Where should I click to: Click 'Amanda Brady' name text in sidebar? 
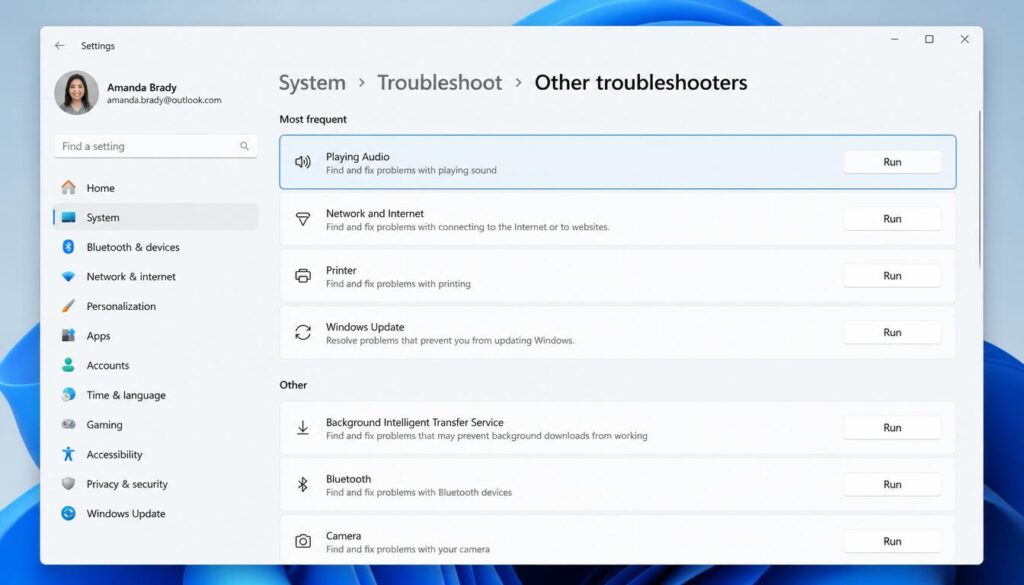142,87
